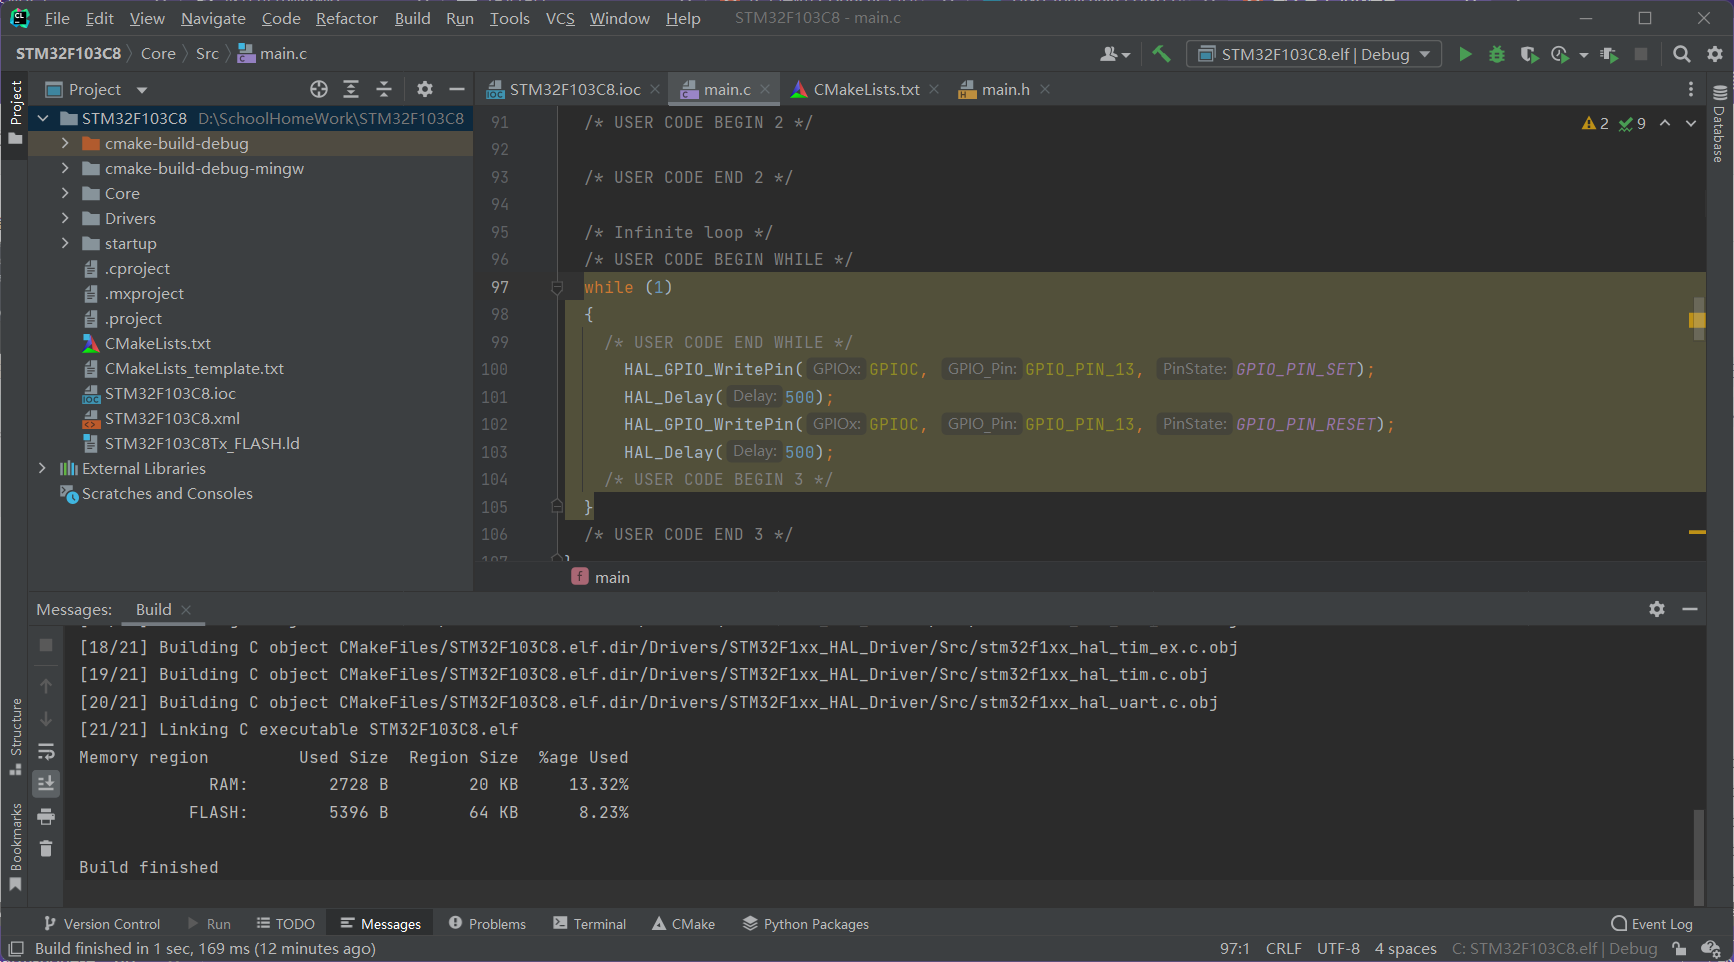Jump to previous message with up arrow
The image size is (1734, 962).
pos(46,686)
